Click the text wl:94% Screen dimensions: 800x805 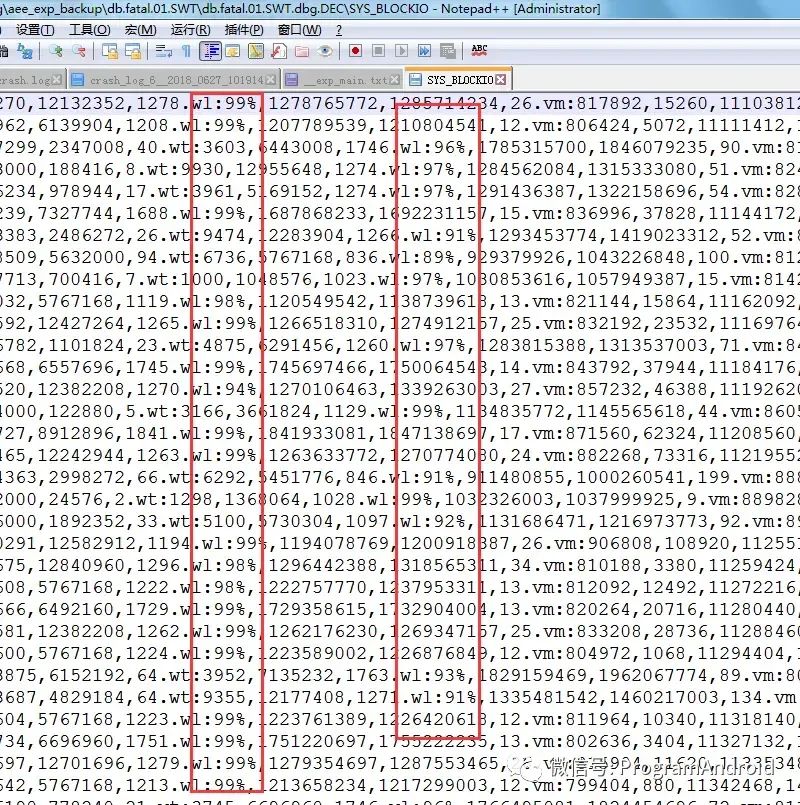(x=224, y=390)
